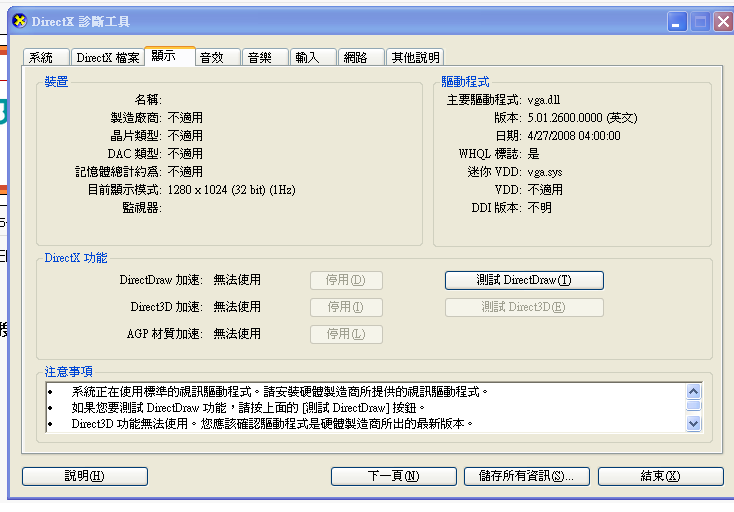
Task: Click the WHQL 標誌 value 是
Action: [x=533, y=154]
